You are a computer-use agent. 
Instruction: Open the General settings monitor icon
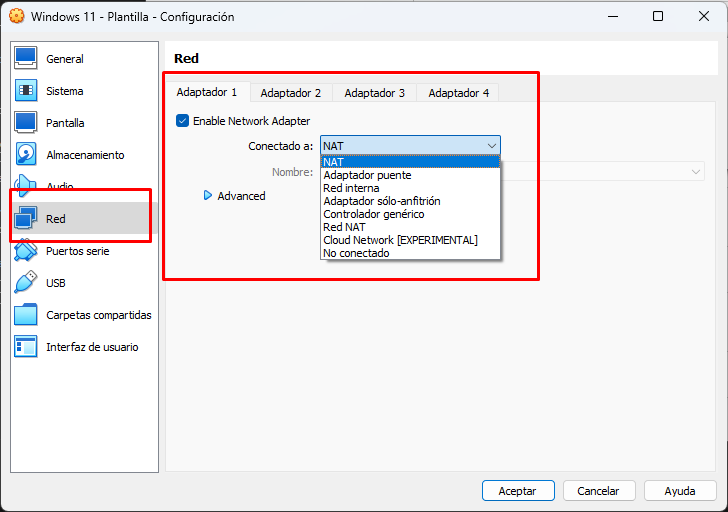[26, 58]
